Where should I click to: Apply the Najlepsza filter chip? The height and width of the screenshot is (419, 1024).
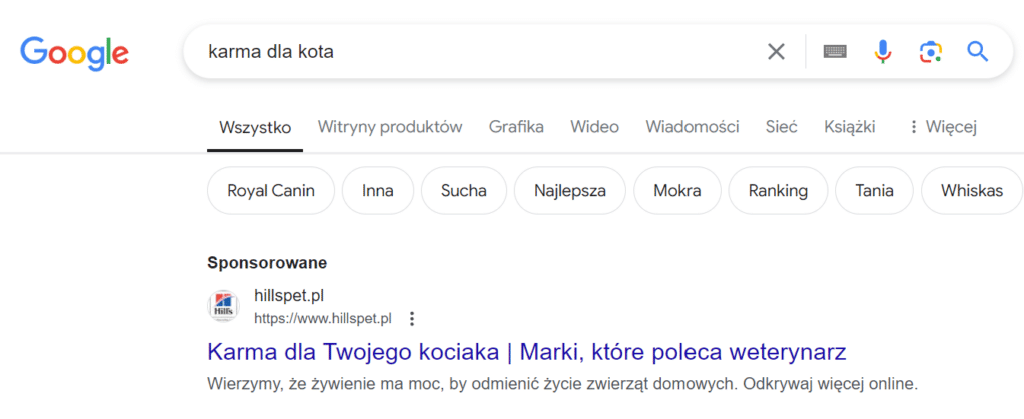pyautogui.click(x=569, y=191)
